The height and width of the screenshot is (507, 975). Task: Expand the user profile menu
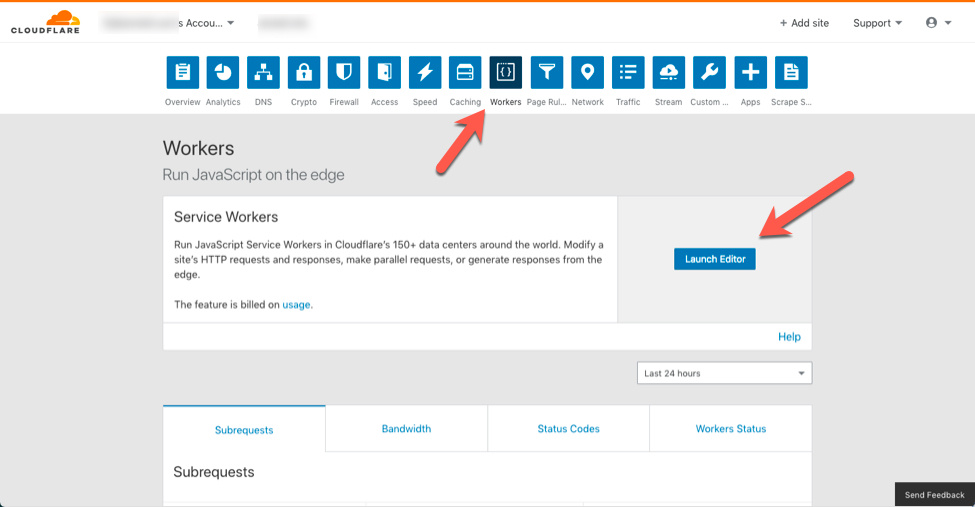[x=938, y=23]
